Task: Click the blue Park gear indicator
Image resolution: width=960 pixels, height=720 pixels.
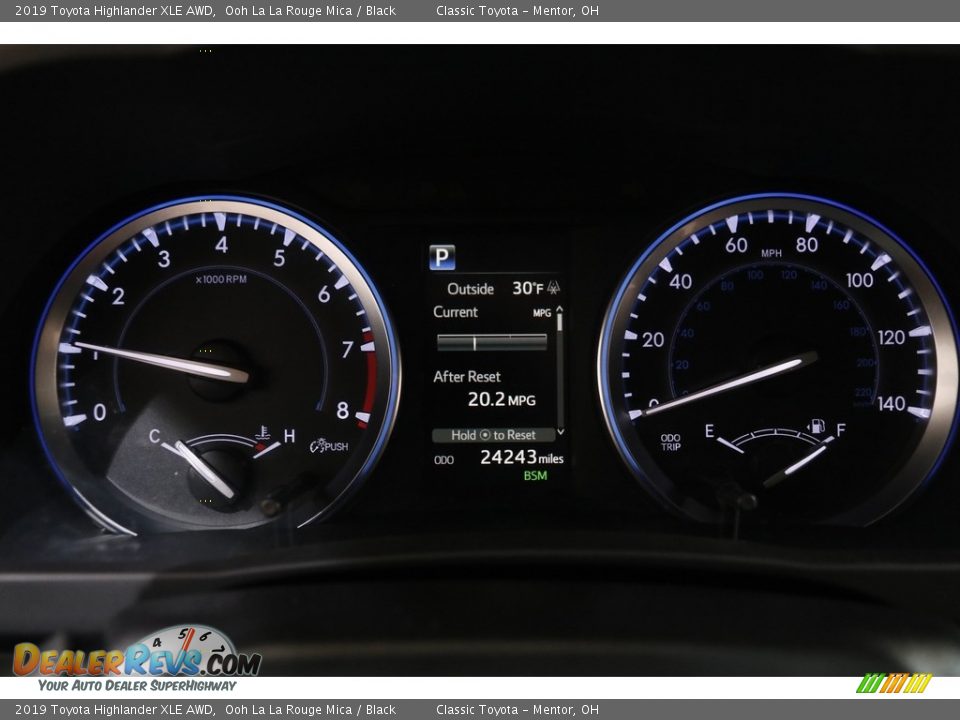Action: (x=442, y=257)
